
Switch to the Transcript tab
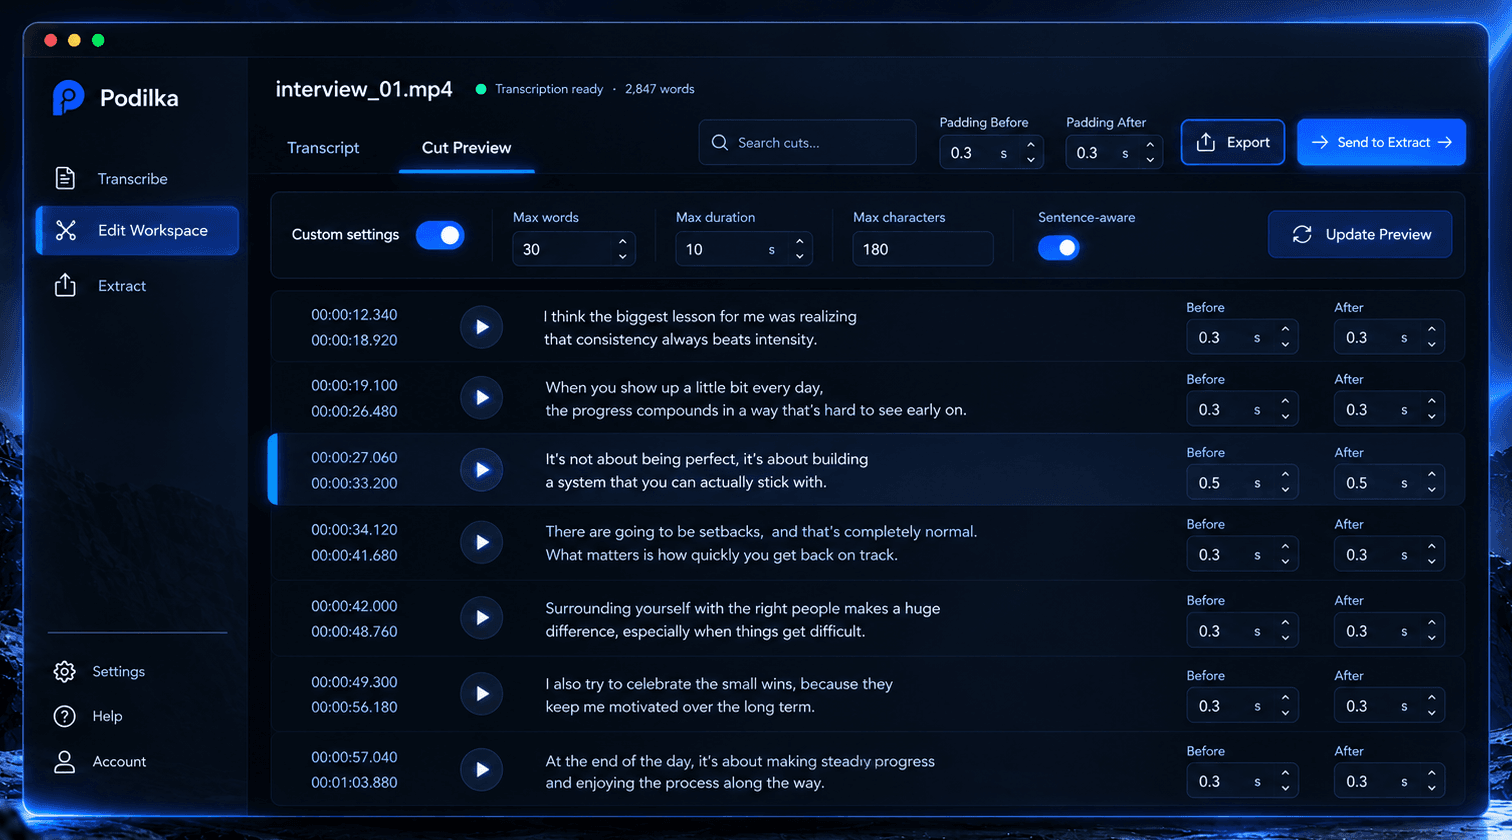[x=323, y=148]
